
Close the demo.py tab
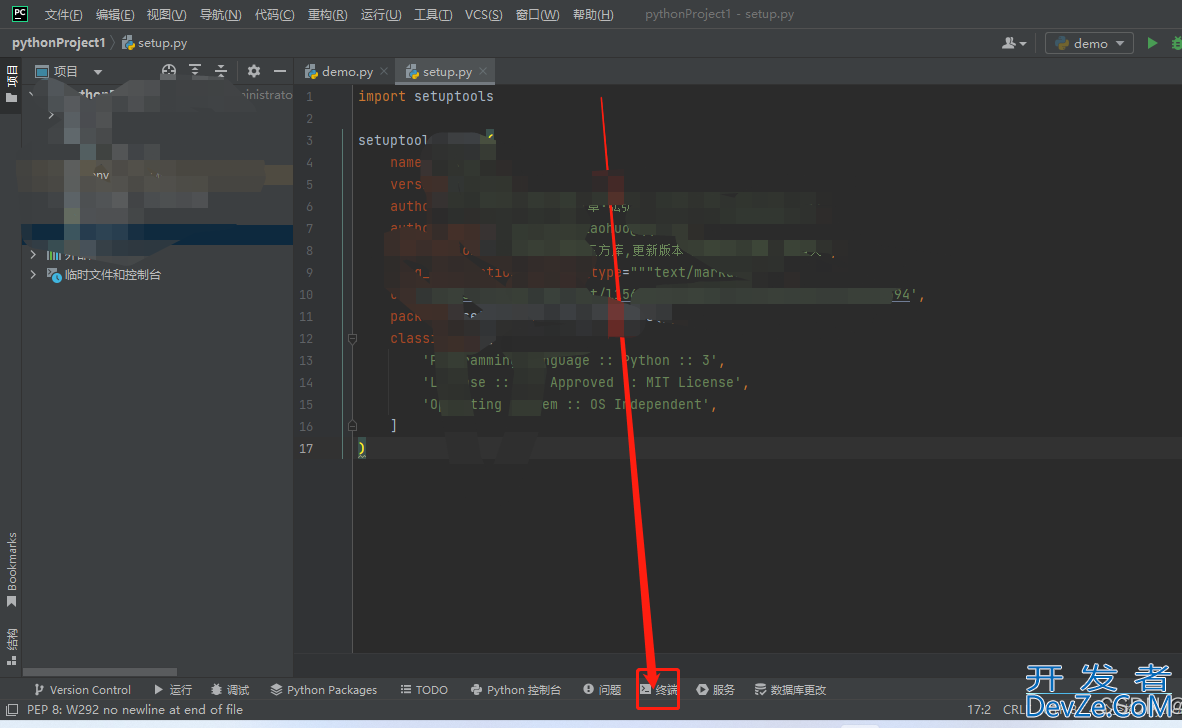pos(384,71)
